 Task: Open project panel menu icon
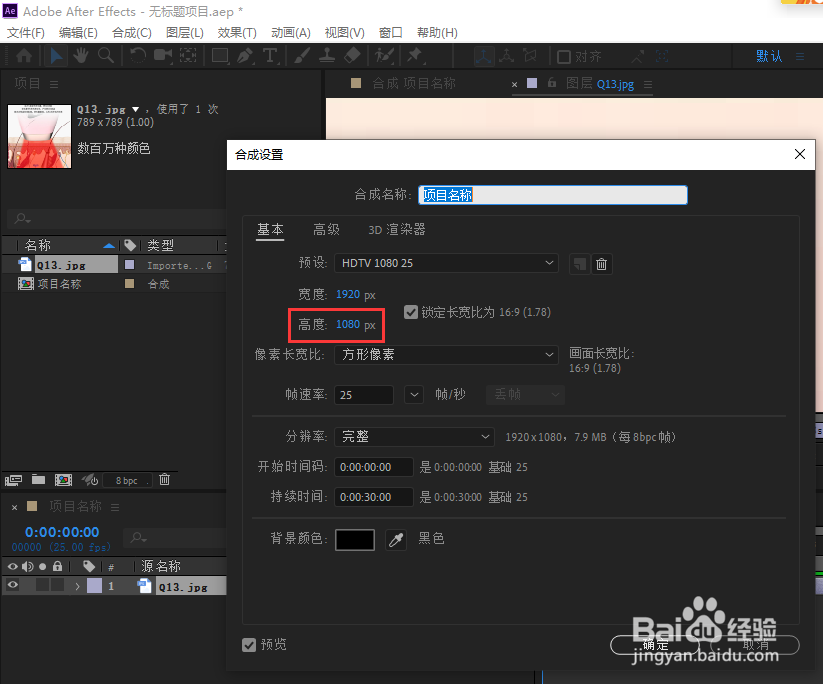(54, 84)
